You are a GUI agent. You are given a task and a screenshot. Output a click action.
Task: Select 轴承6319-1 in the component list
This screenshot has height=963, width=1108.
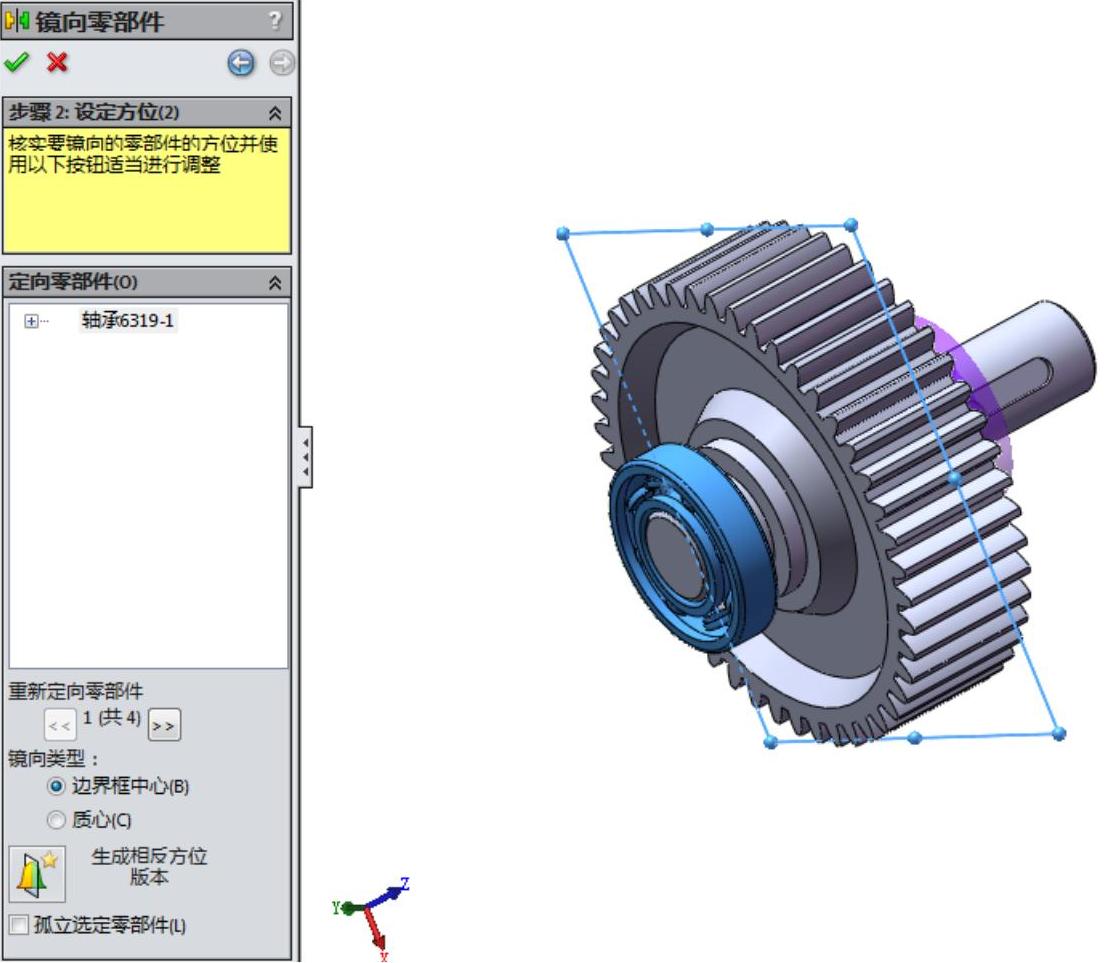[127, 321]
